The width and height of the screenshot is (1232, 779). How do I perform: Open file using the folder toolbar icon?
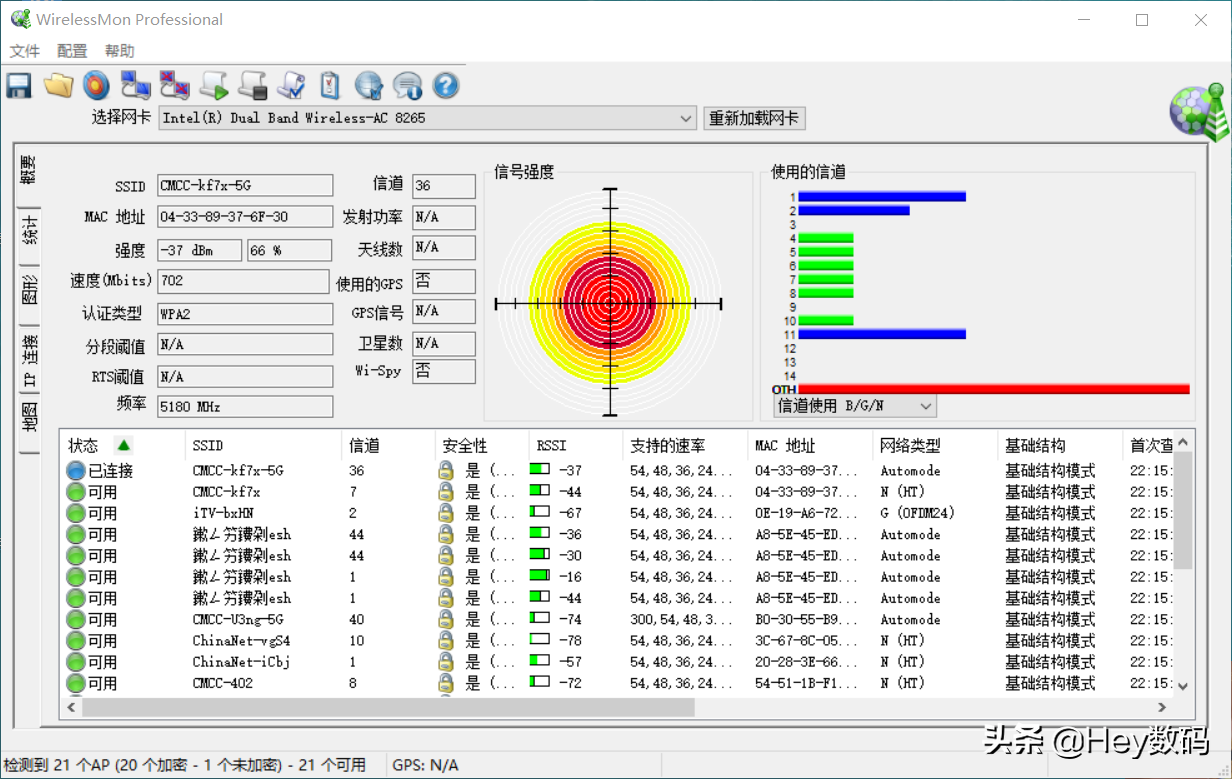coord(58,86)
